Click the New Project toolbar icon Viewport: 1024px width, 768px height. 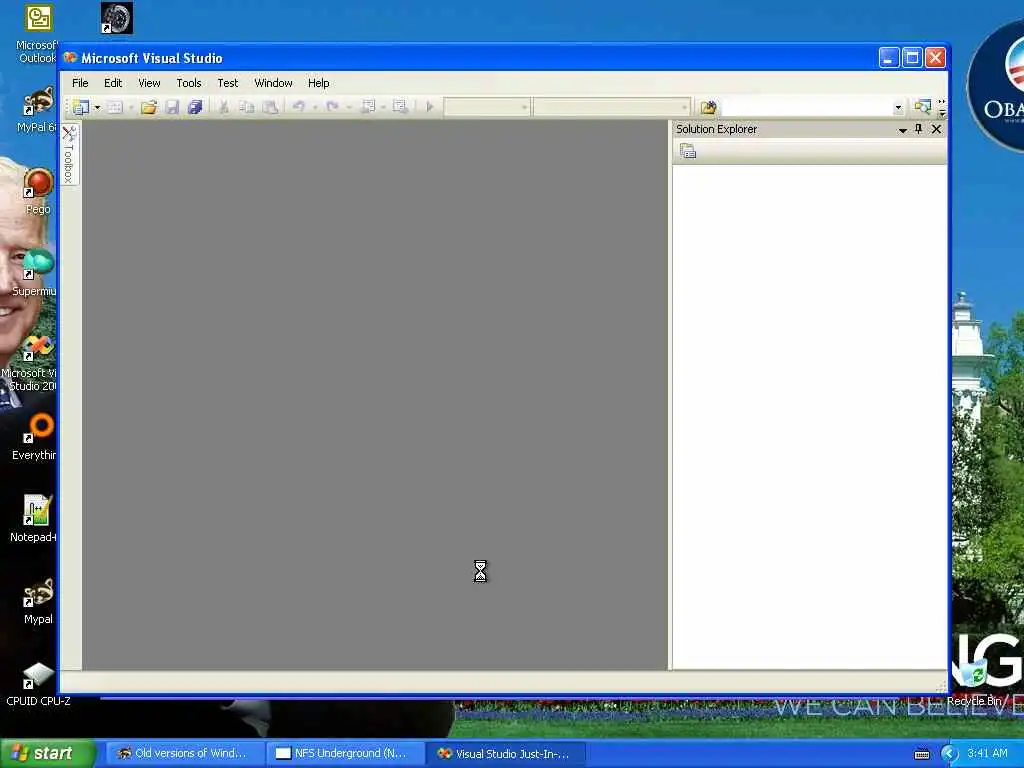click(x=81, y=106)
